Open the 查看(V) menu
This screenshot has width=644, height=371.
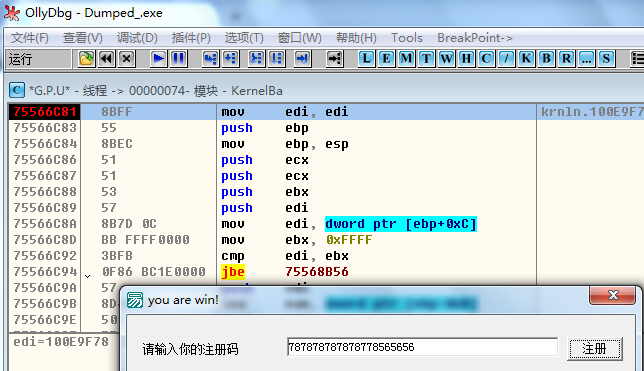[83, 38]
